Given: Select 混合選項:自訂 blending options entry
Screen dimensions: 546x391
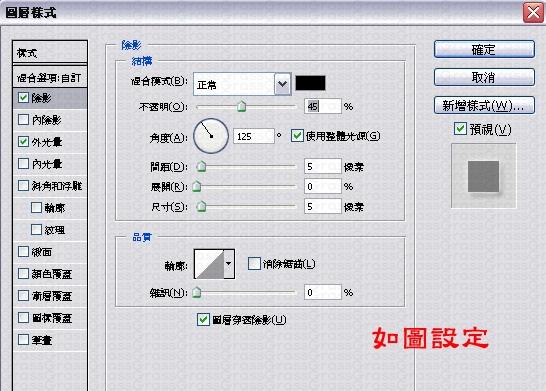Looking at the screenshot, I should point(50,78).
